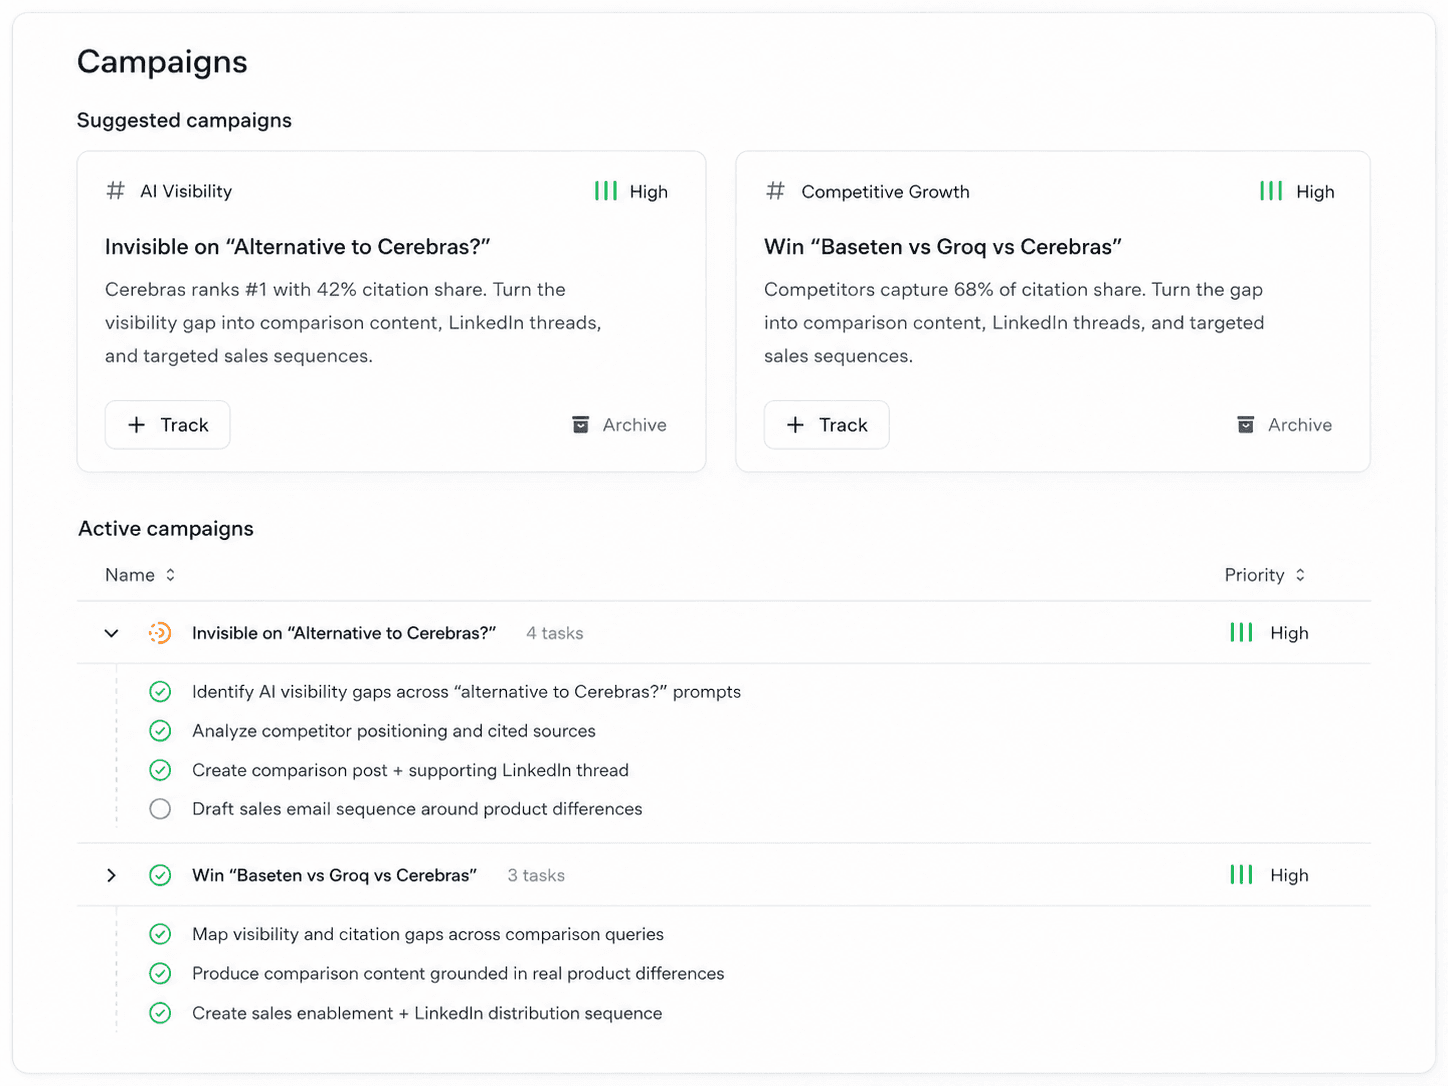The height and width of the screenshot is (1086, 1448).
Task: Toggle task 'Analyze competitor positioning' checkmark
Action: tap(160, 731)
